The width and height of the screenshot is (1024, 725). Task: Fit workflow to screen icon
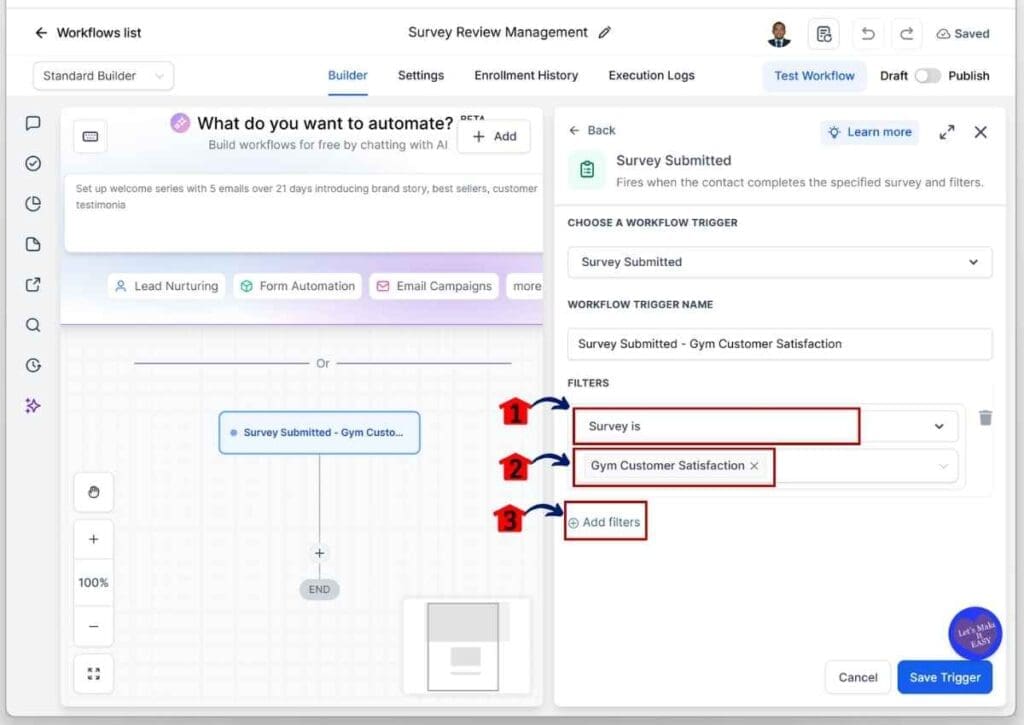tap(93, 673)
